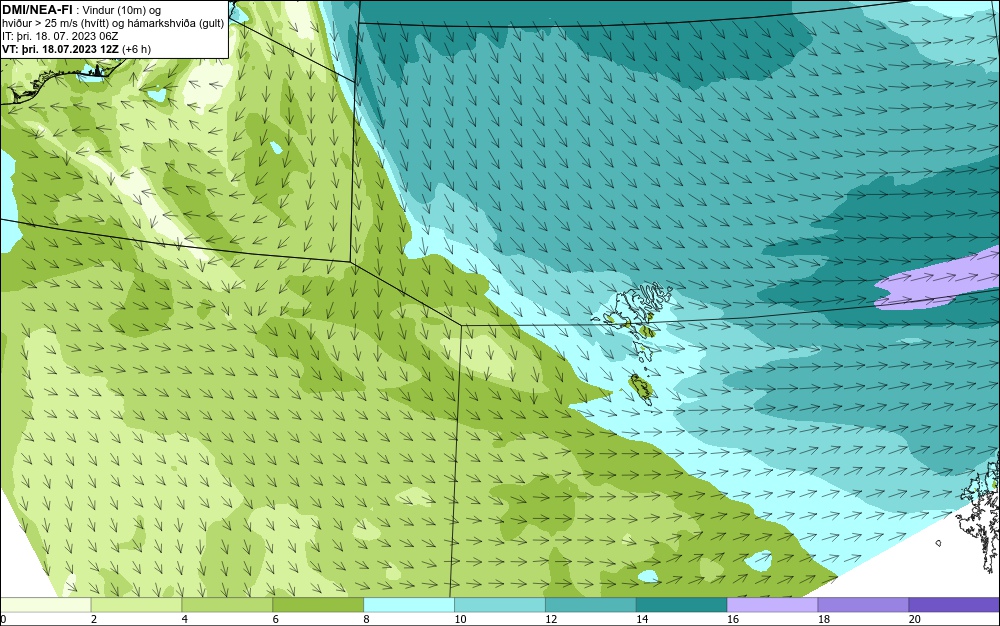Select the 2–4 m/s light green legend swatch

pyautogui.click(x=136, y=604)
